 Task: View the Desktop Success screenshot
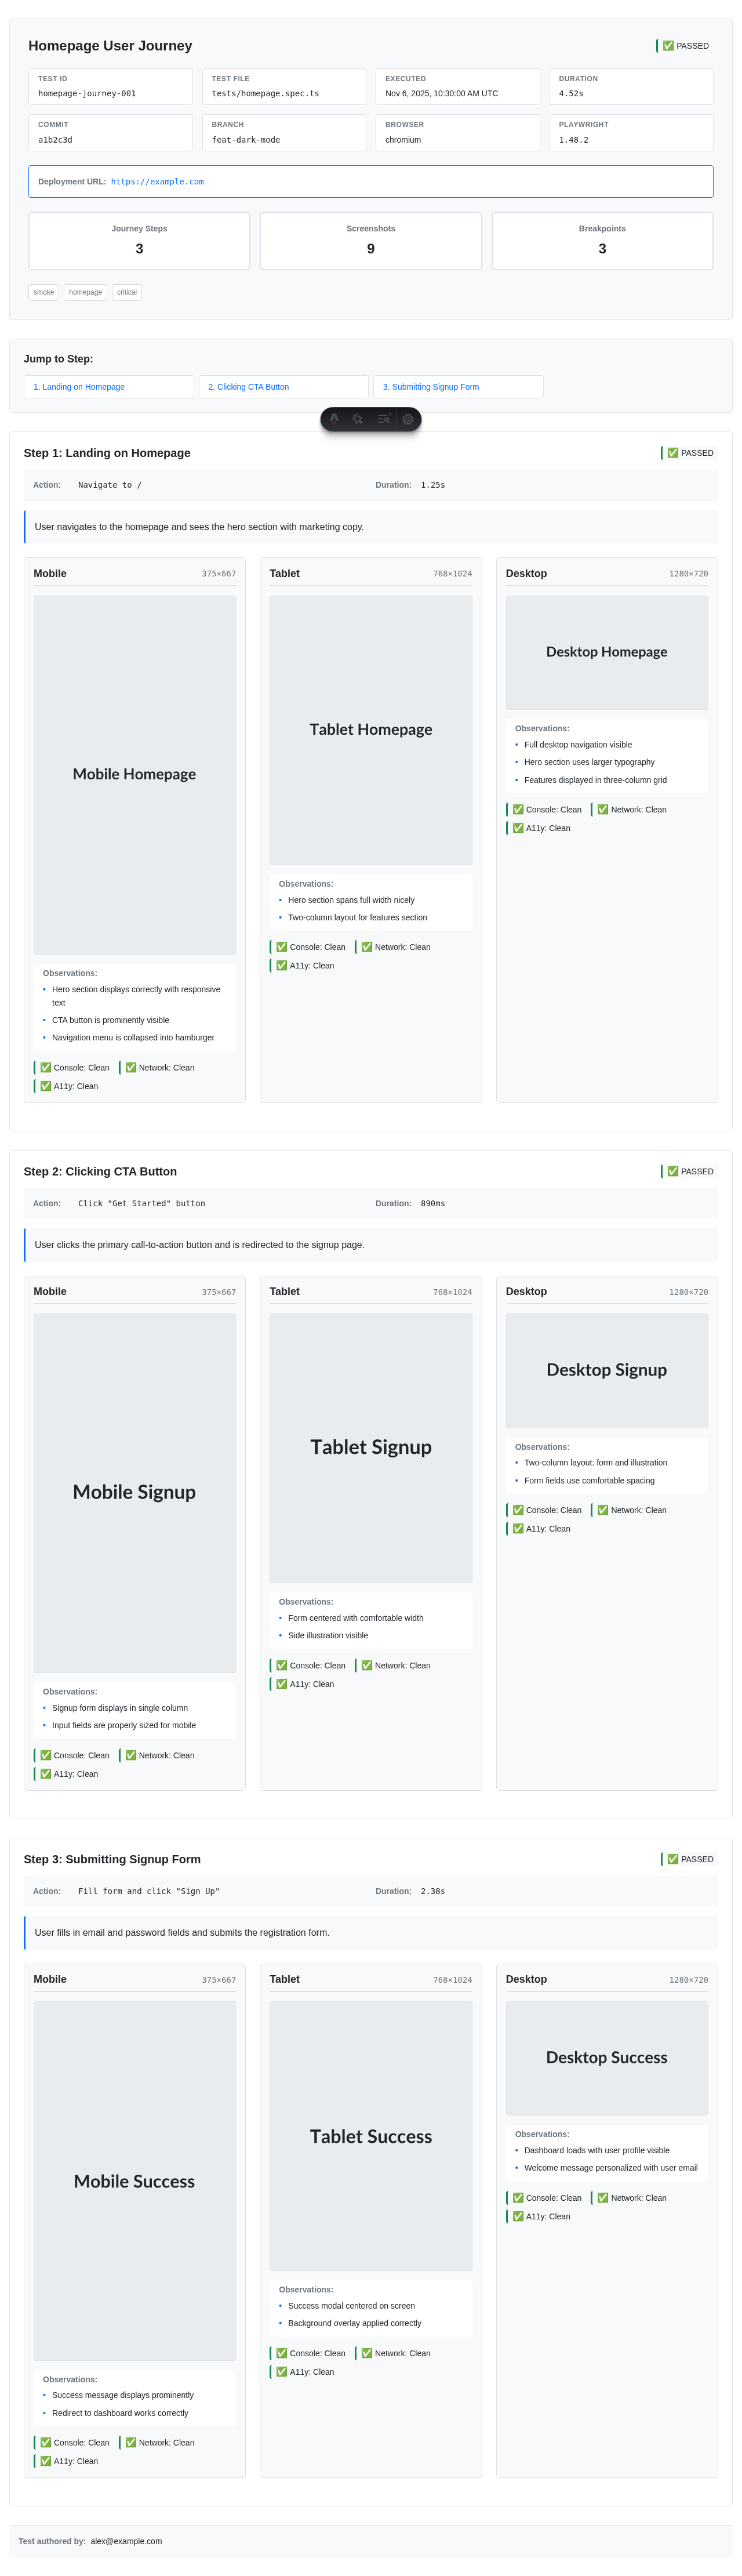(x=606, y=2058)
